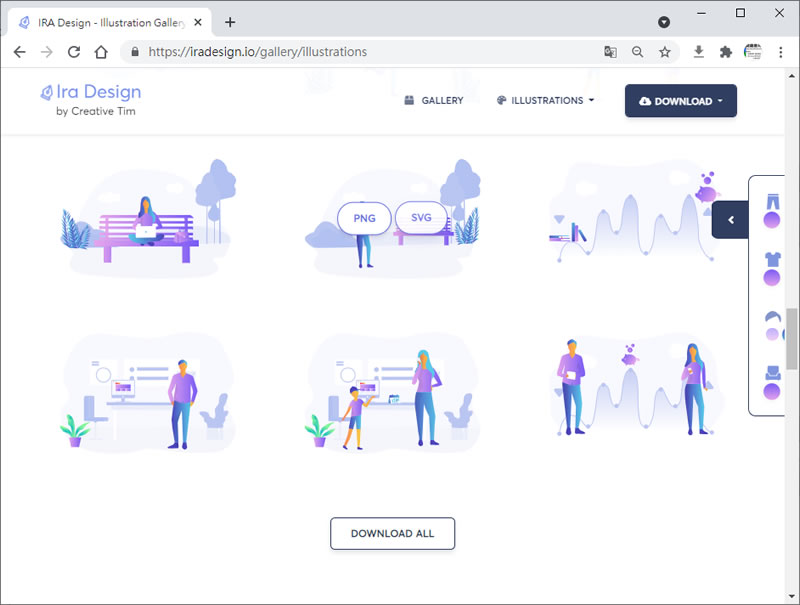Open woman on park bench illustration

pyautogui.click(x=148, y=218)
